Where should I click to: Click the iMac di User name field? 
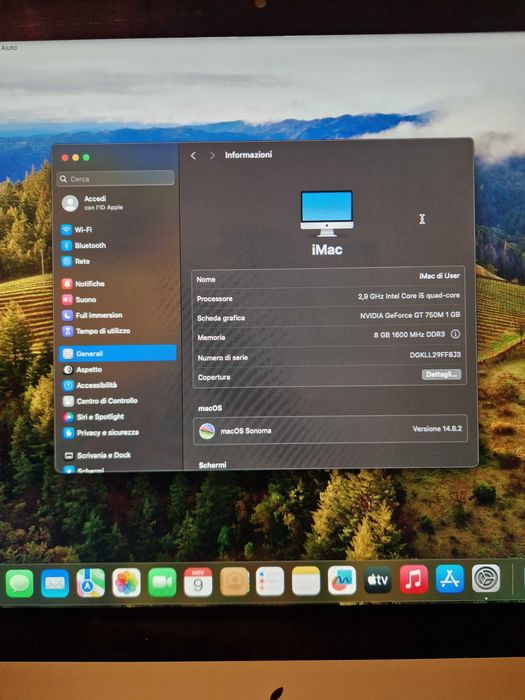click(439, 276)
